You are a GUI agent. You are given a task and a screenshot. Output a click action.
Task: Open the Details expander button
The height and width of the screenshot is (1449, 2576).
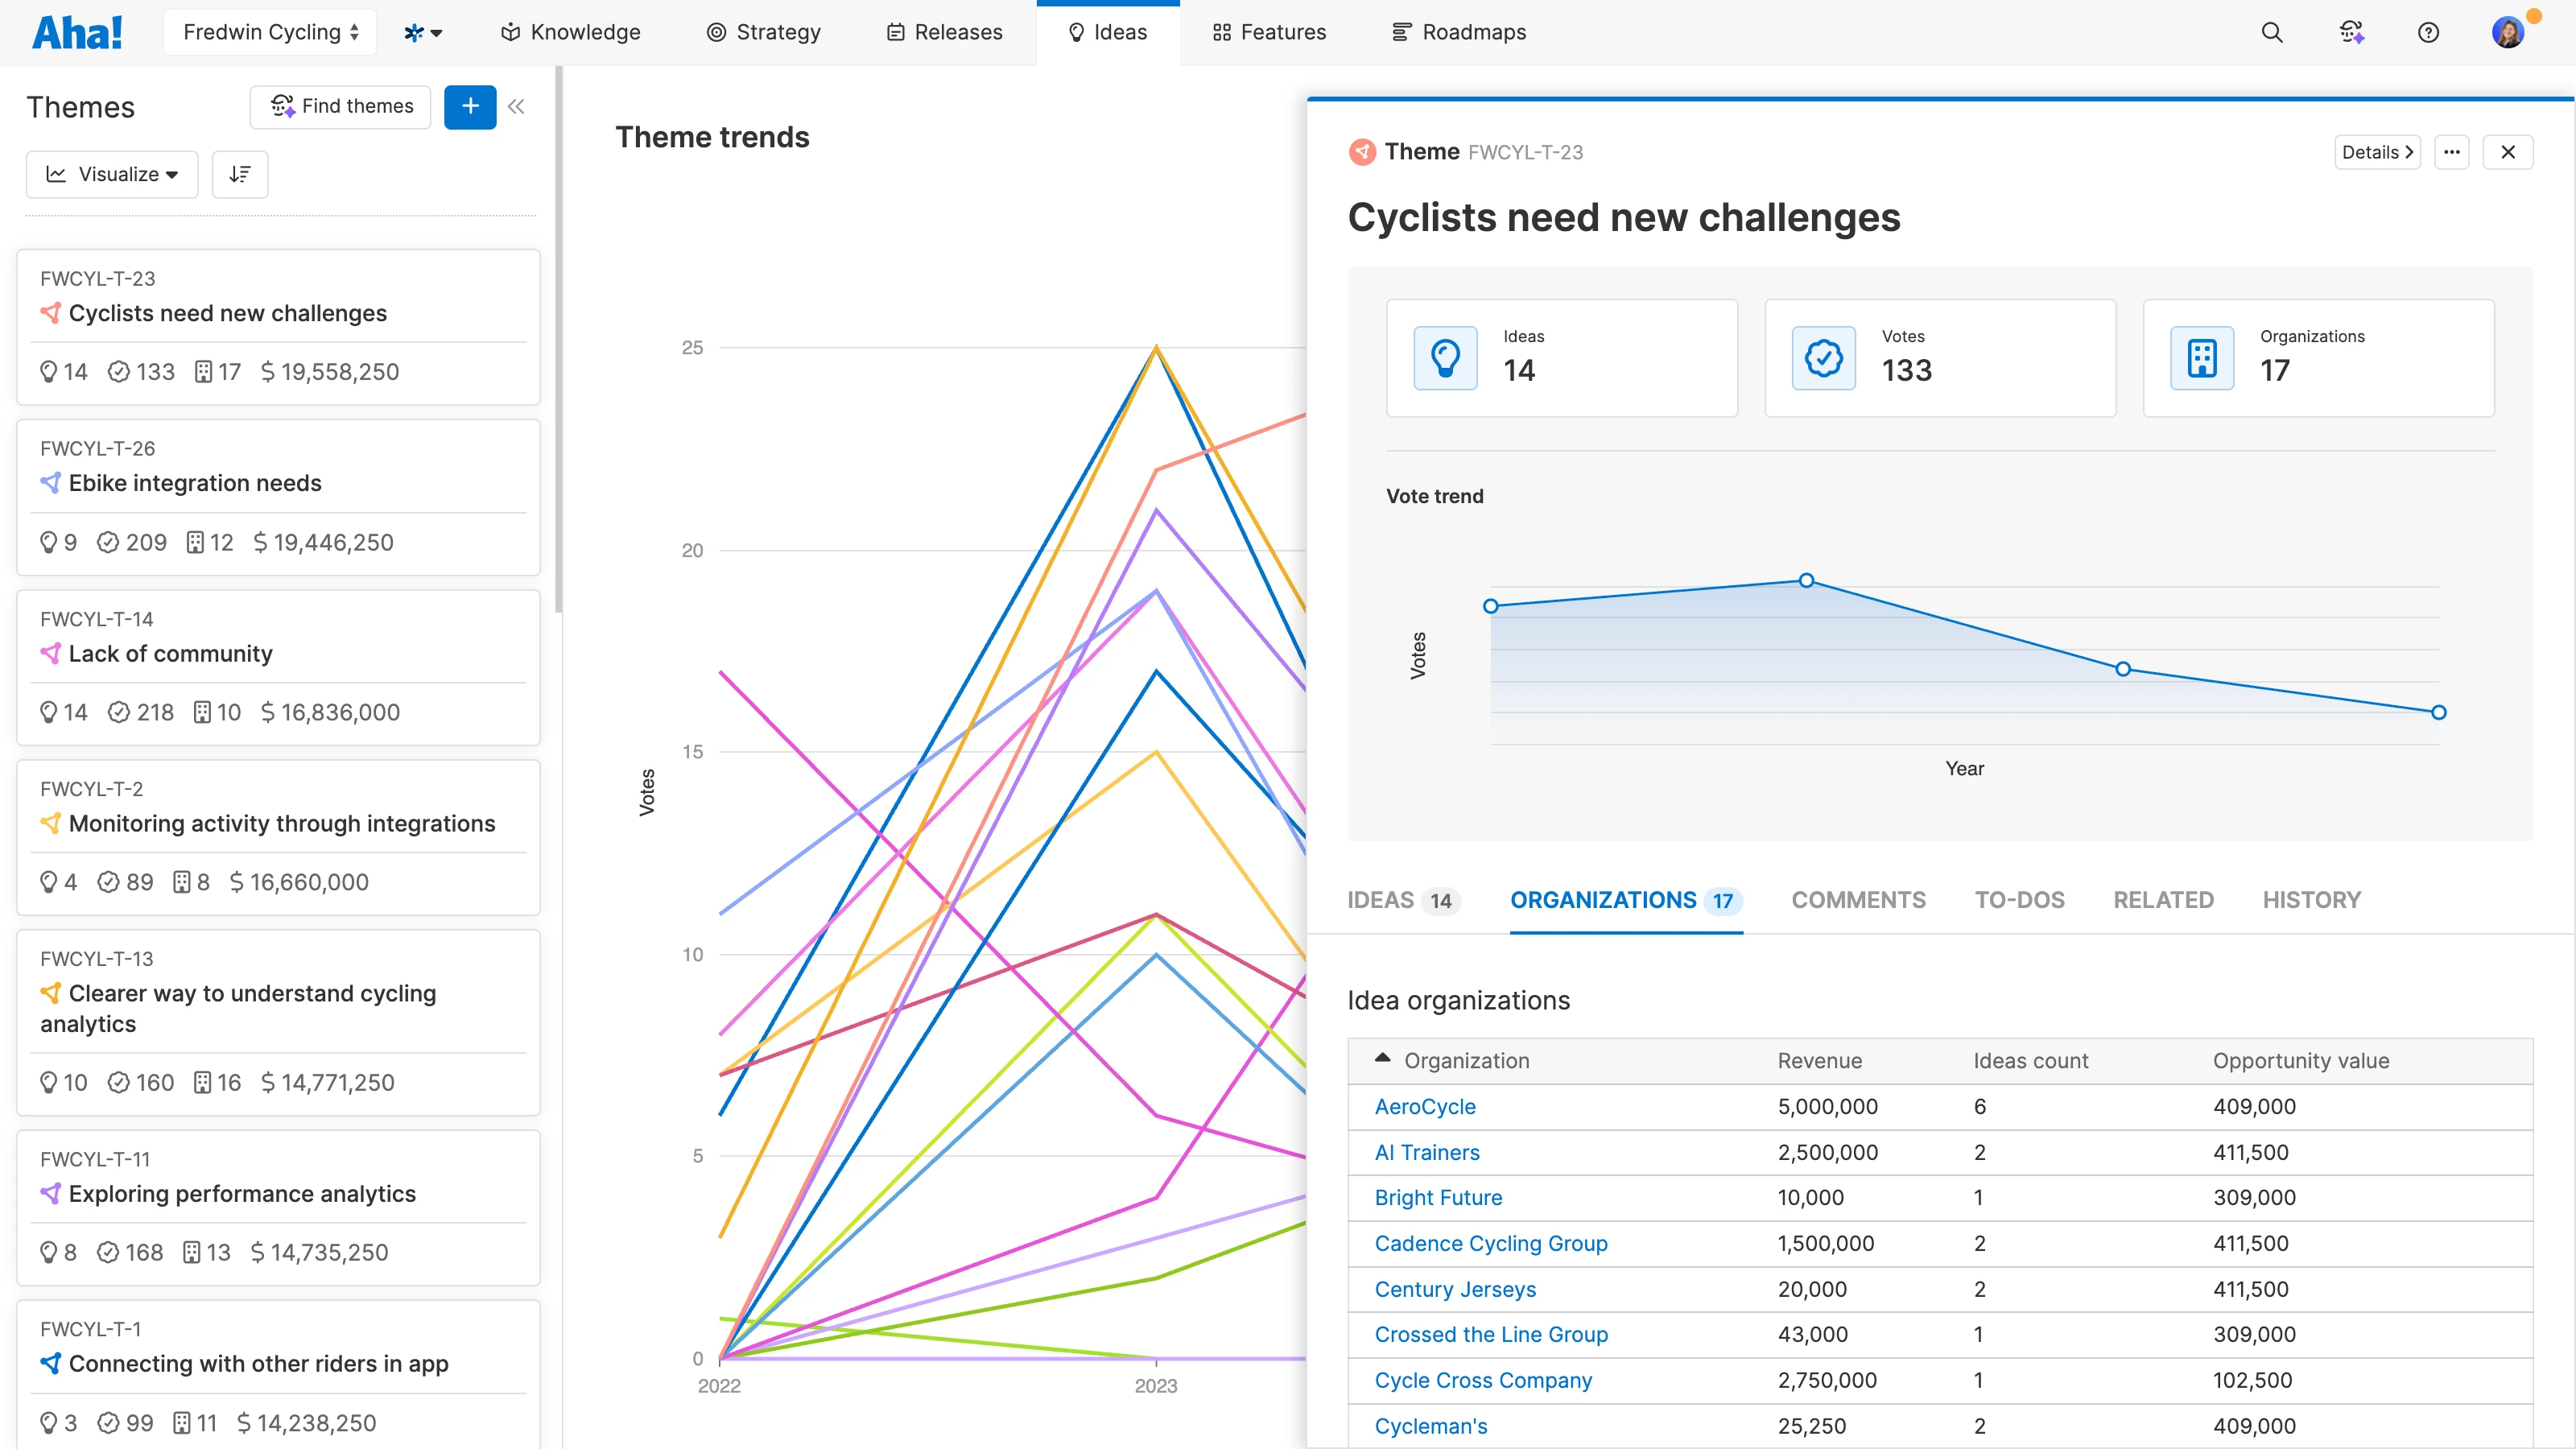(x=2377, y=152)
